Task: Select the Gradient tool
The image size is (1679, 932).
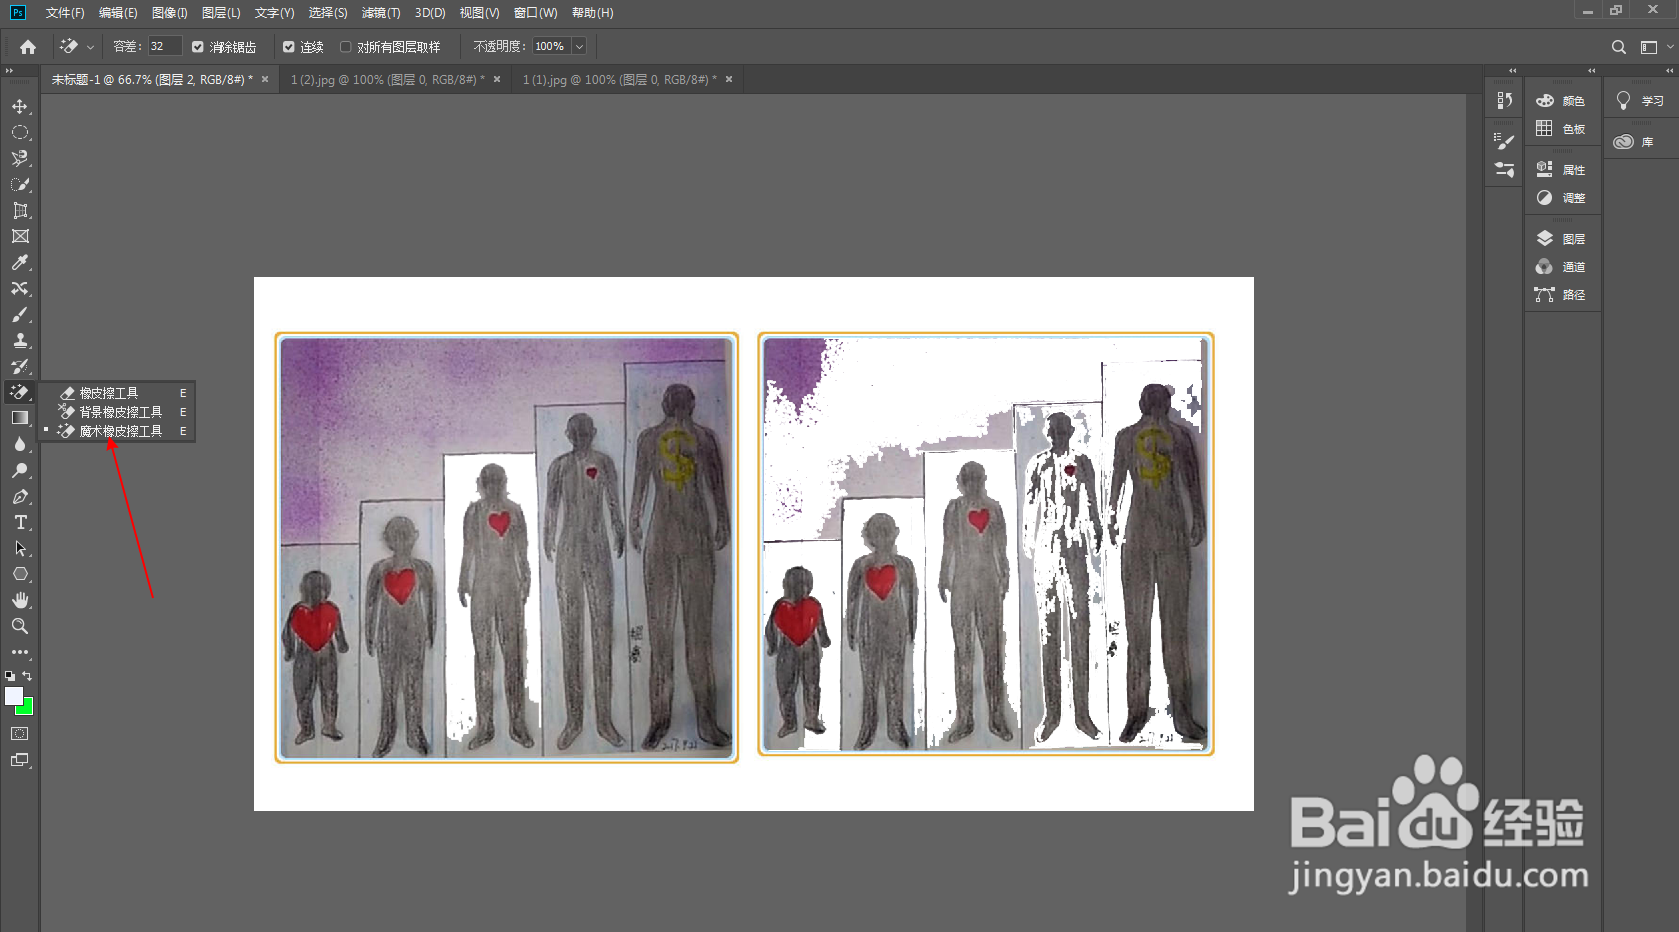Action: click(x=20, y=419)
